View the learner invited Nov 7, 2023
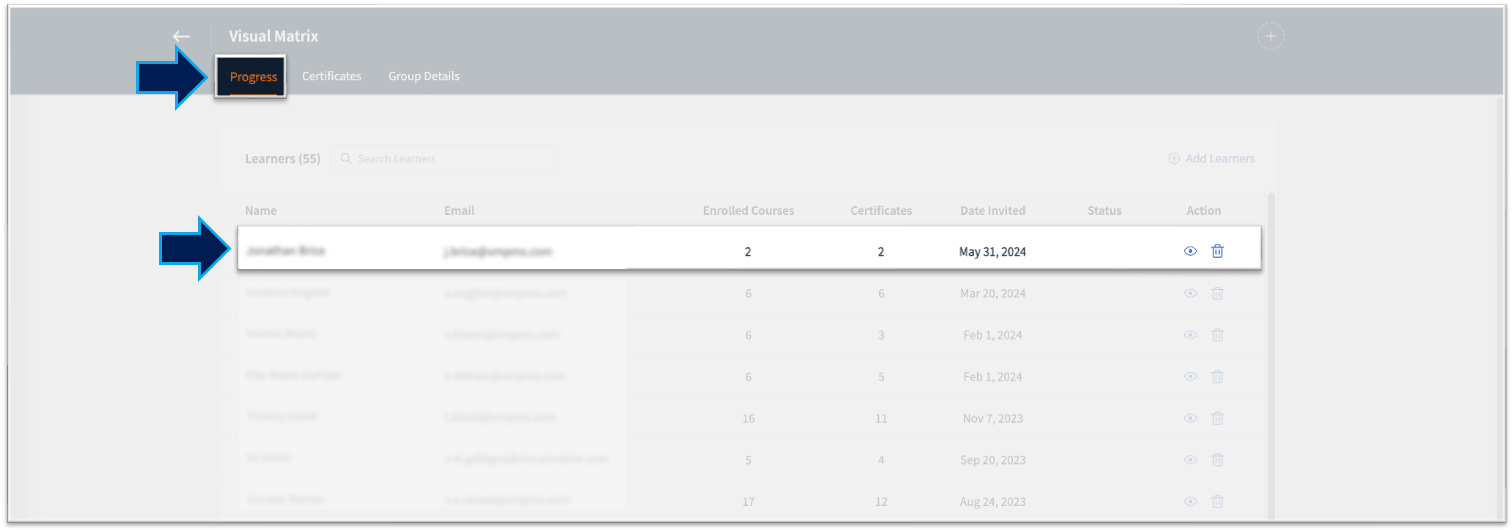Image resolution: width=1512 pixels, height=530 pixels. click(x=1190, y=418)
